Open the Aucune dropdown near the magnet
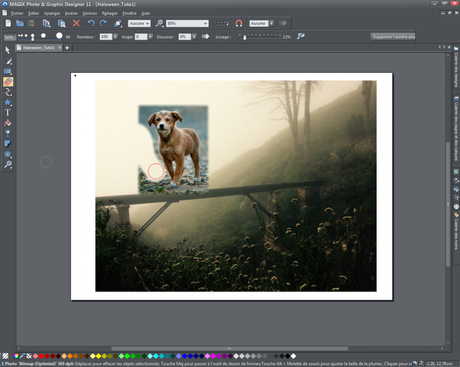Image resolution: width=460 pixels, height=367 pixels. [272, 23]
